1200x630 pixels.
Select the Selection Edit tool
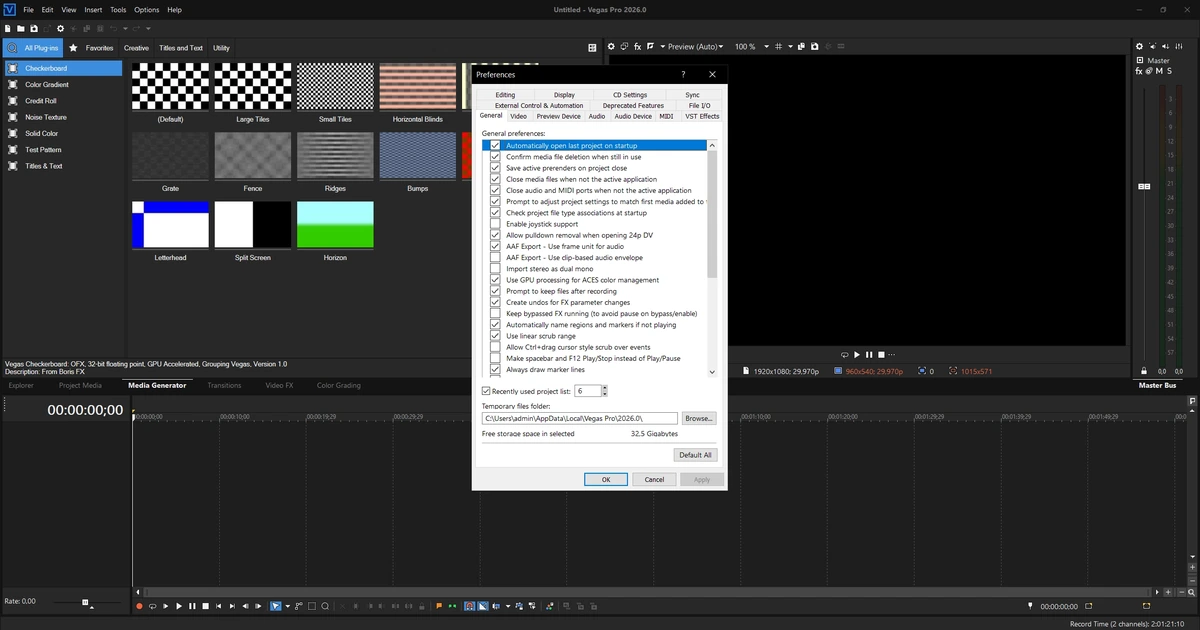point(311,606)
